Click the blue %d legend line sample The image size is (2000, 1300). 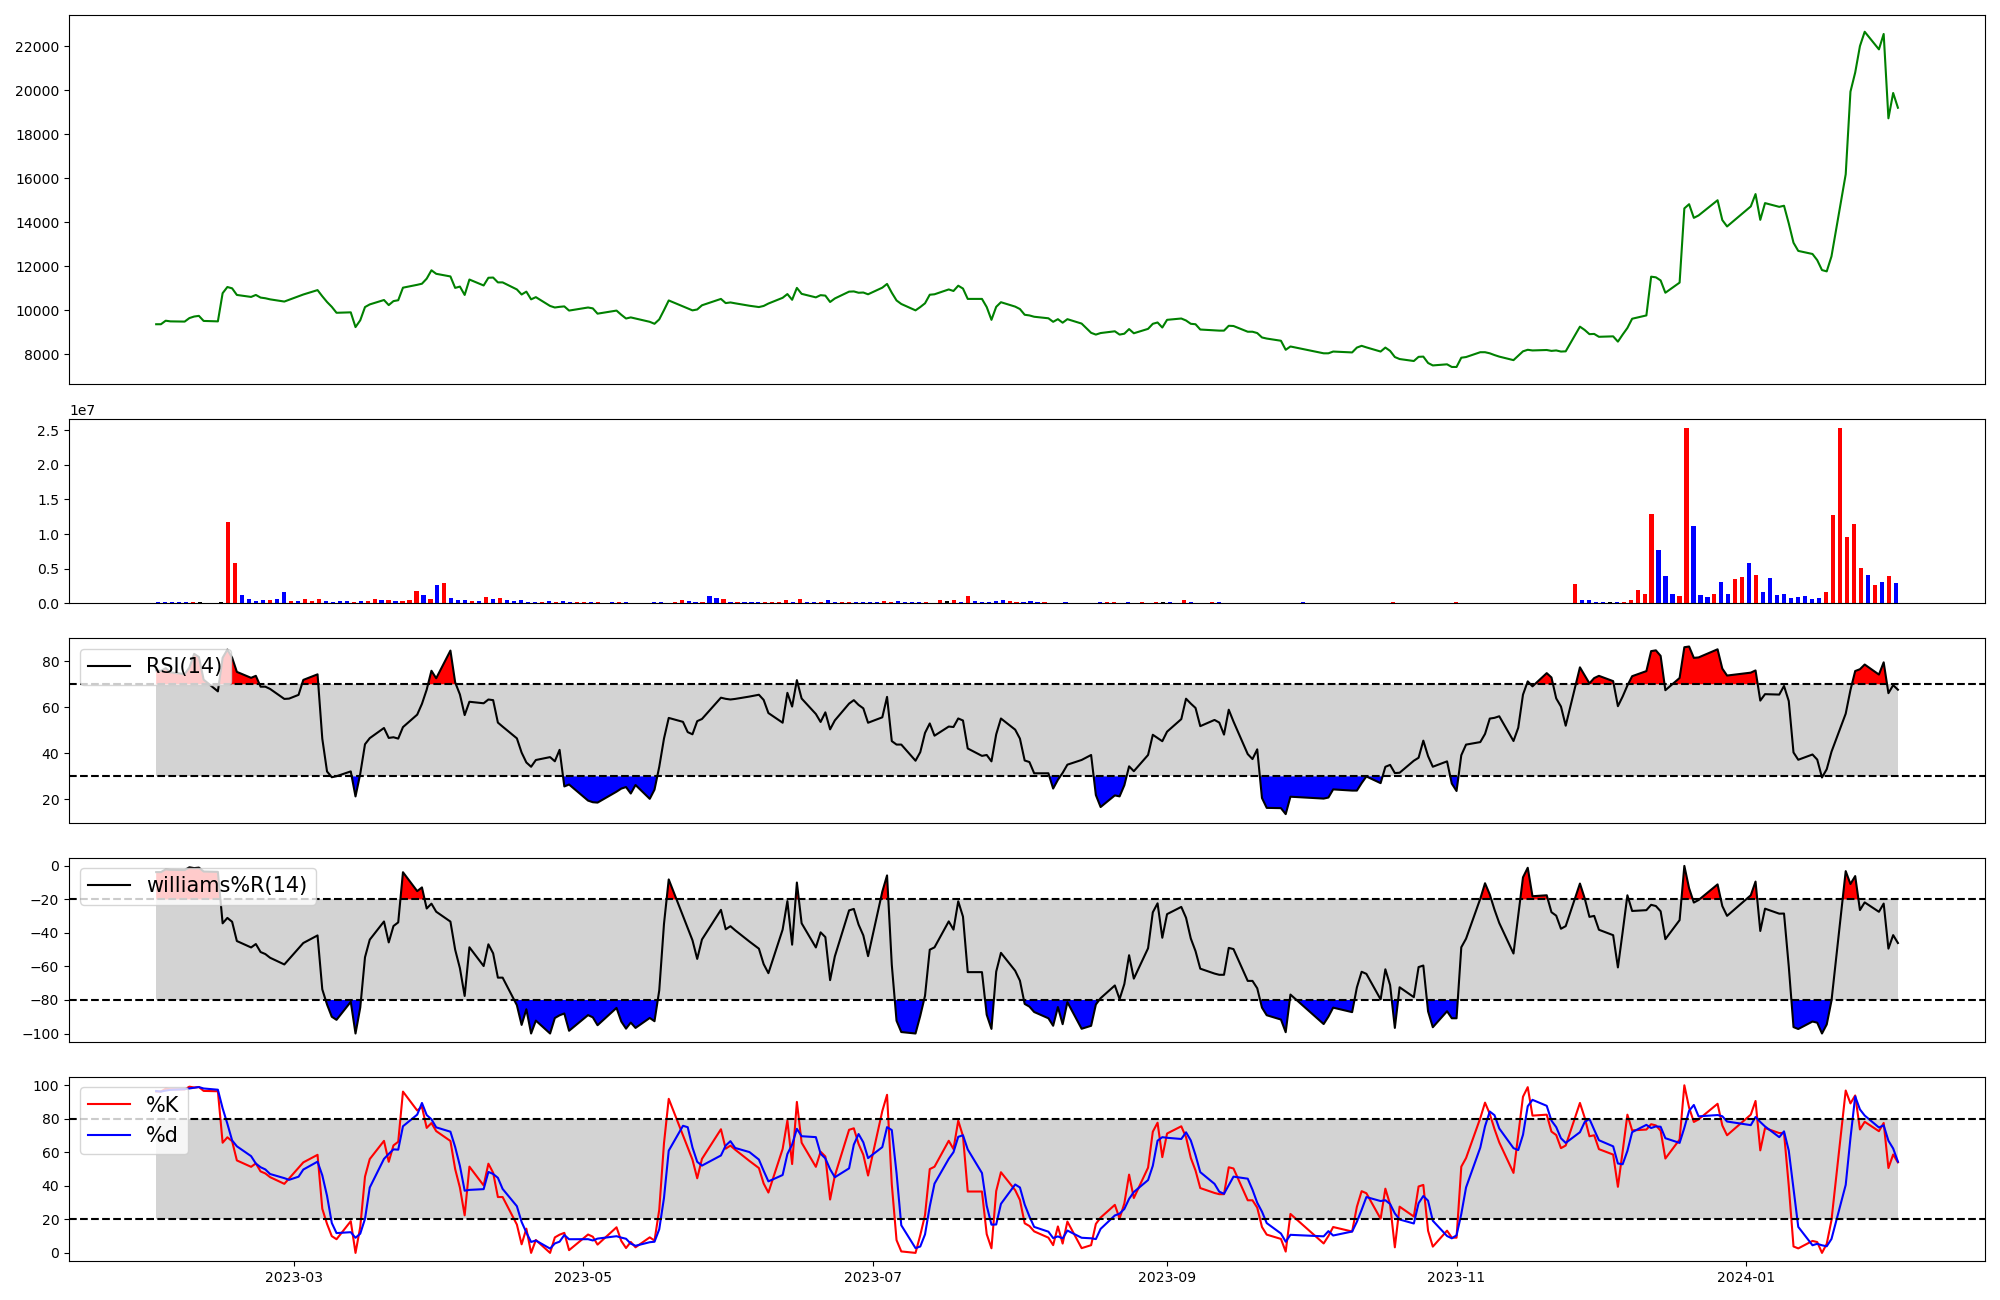coord(109,1135)
